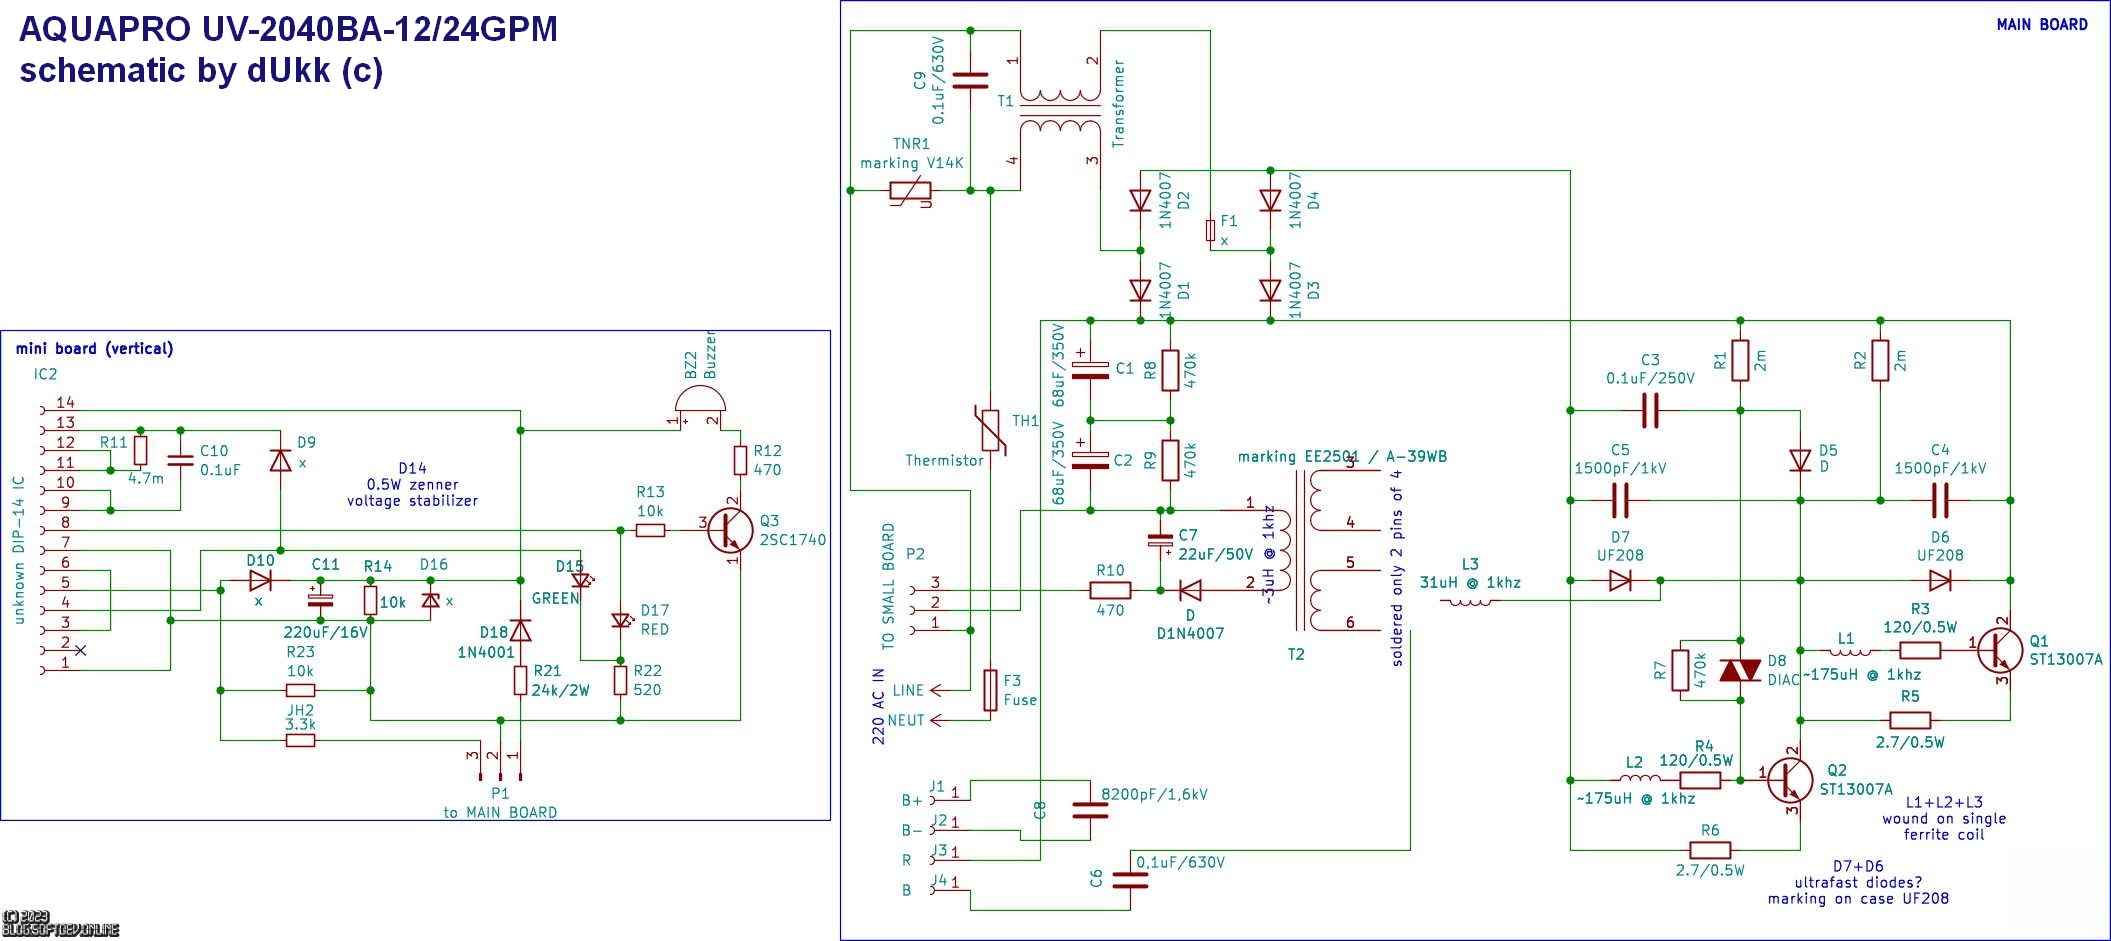Click the 'IC2' label
The image size is (2111, 941).
click(45, 374)
